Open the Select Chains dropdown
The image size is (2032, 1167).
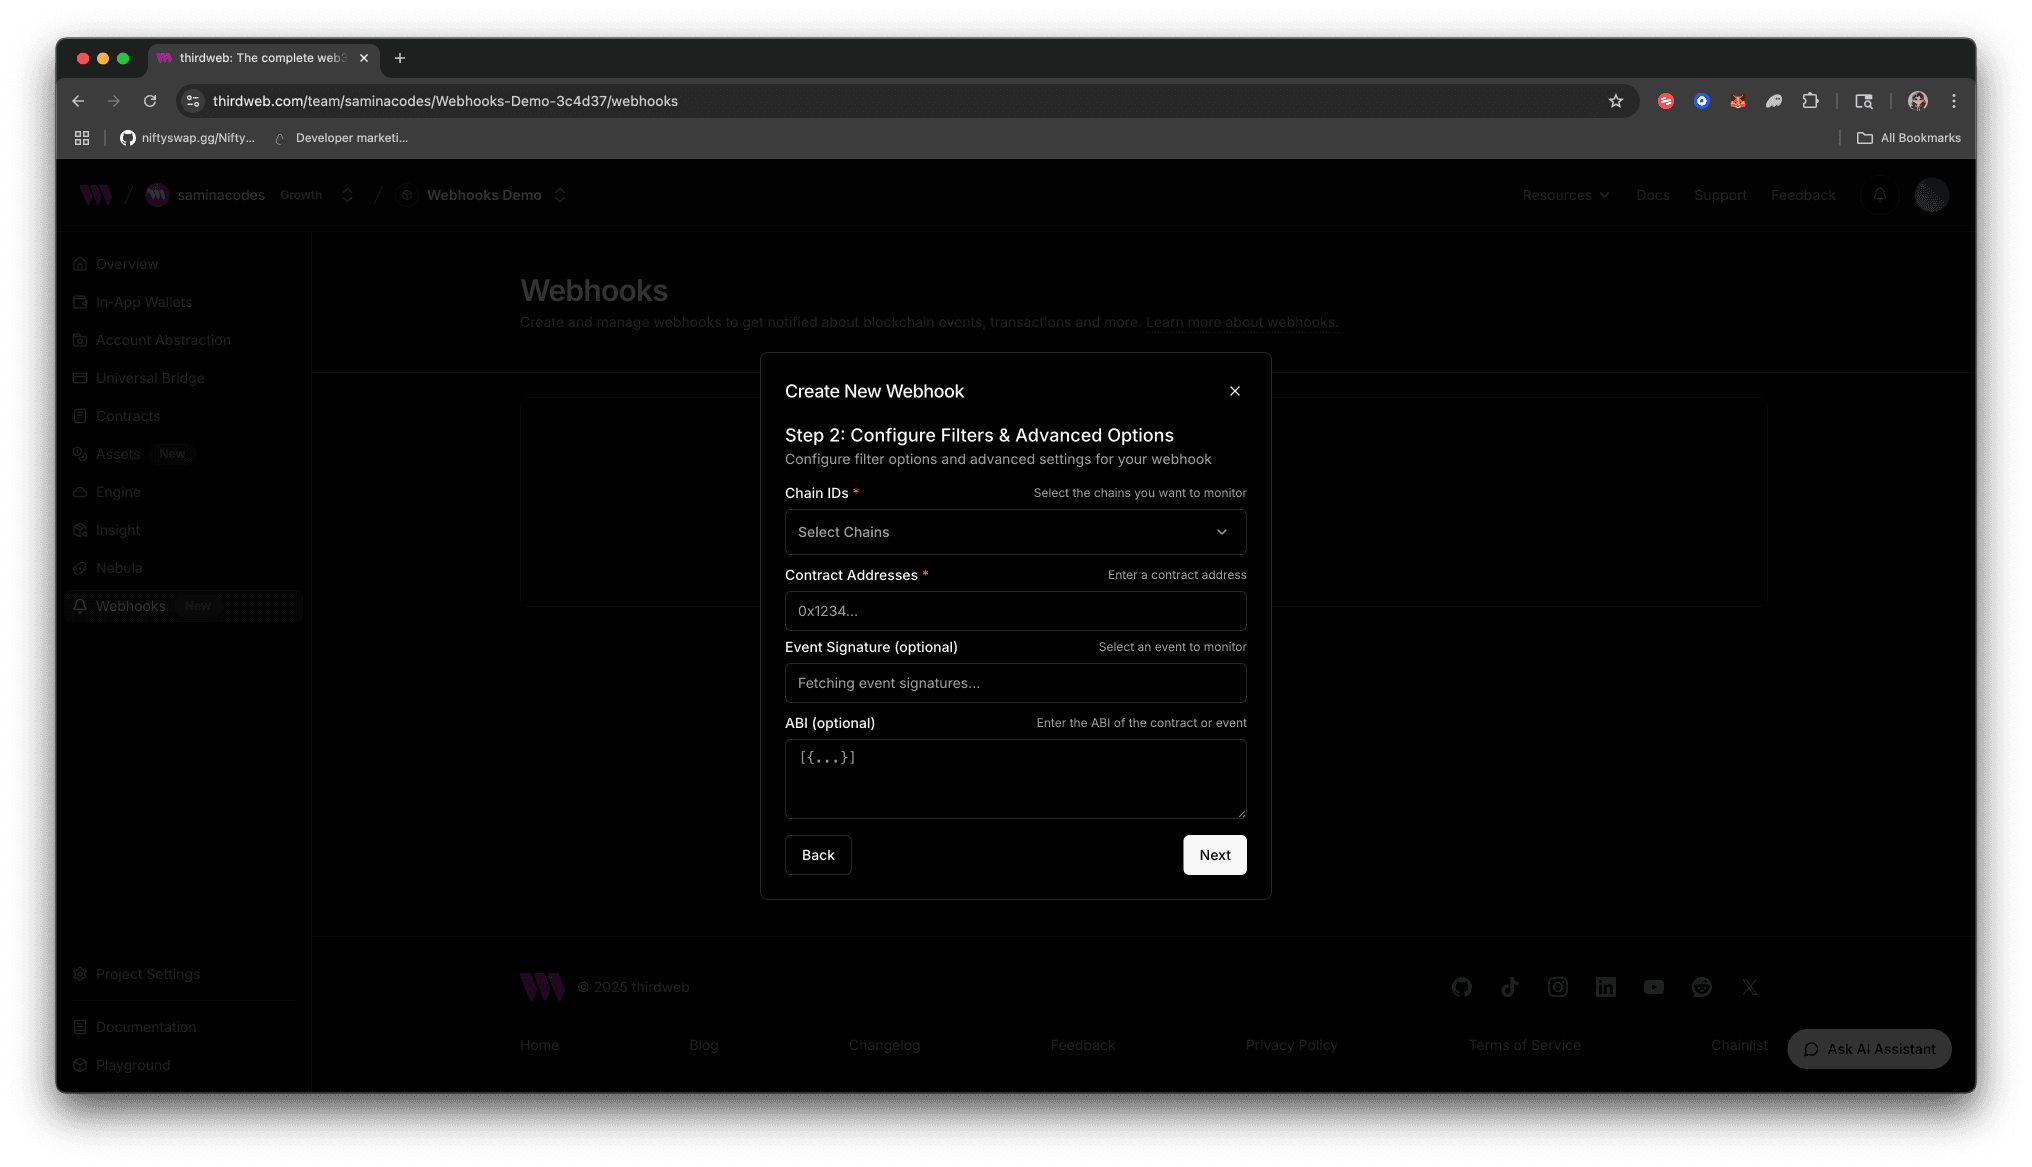click(x=1015, y=532)
